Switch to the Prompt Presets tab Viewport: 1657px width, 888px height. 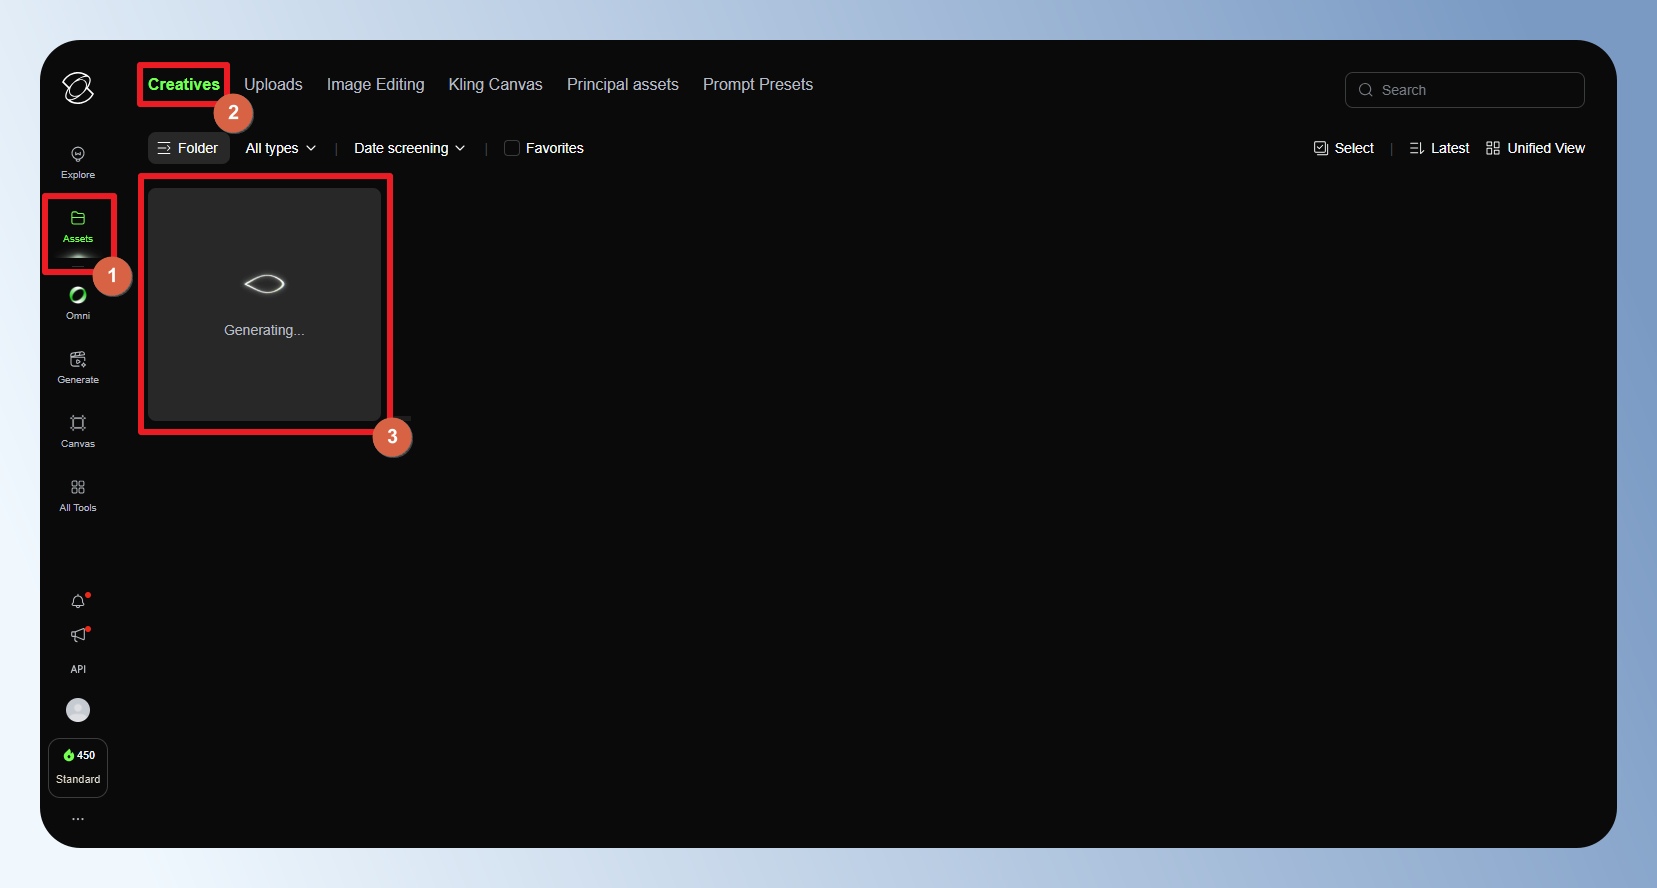coord(757,85)
